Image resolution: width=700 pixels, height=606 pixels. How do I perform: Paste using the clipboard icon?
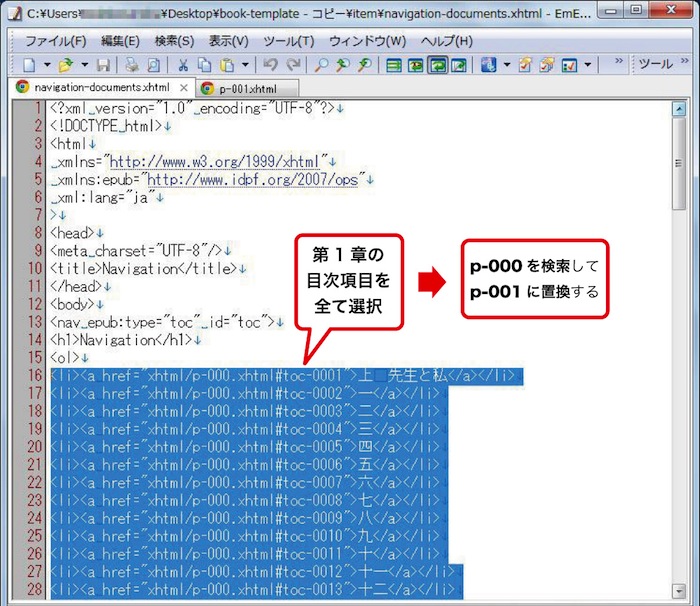pos(227,65)
